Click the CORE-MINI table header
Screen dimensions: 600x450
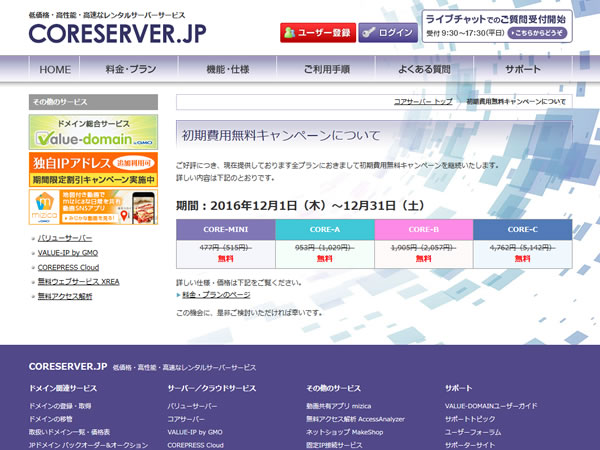click(x=226, y=230)
